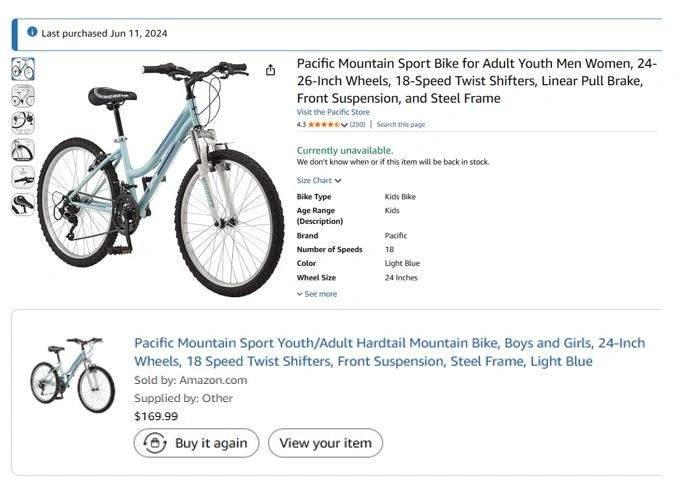Select the second thumbnail, bike dimensions image
682x490 pixels.
(23, 96)
